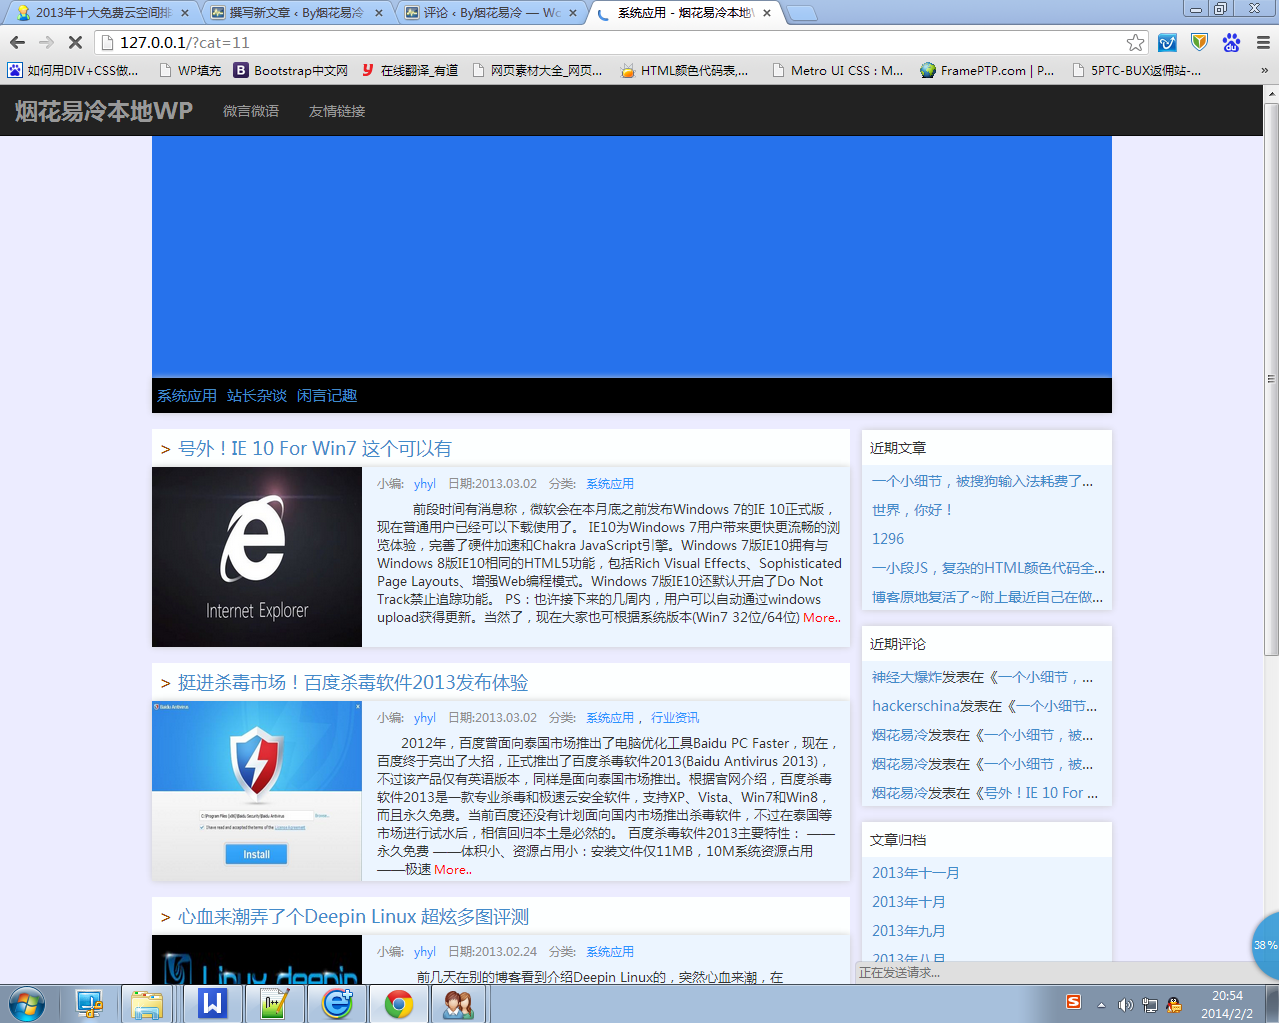This screenshot has height=1023, width=1279.
Task: Click the Baidu paw extension icon
Action: tap(1231, 42)
